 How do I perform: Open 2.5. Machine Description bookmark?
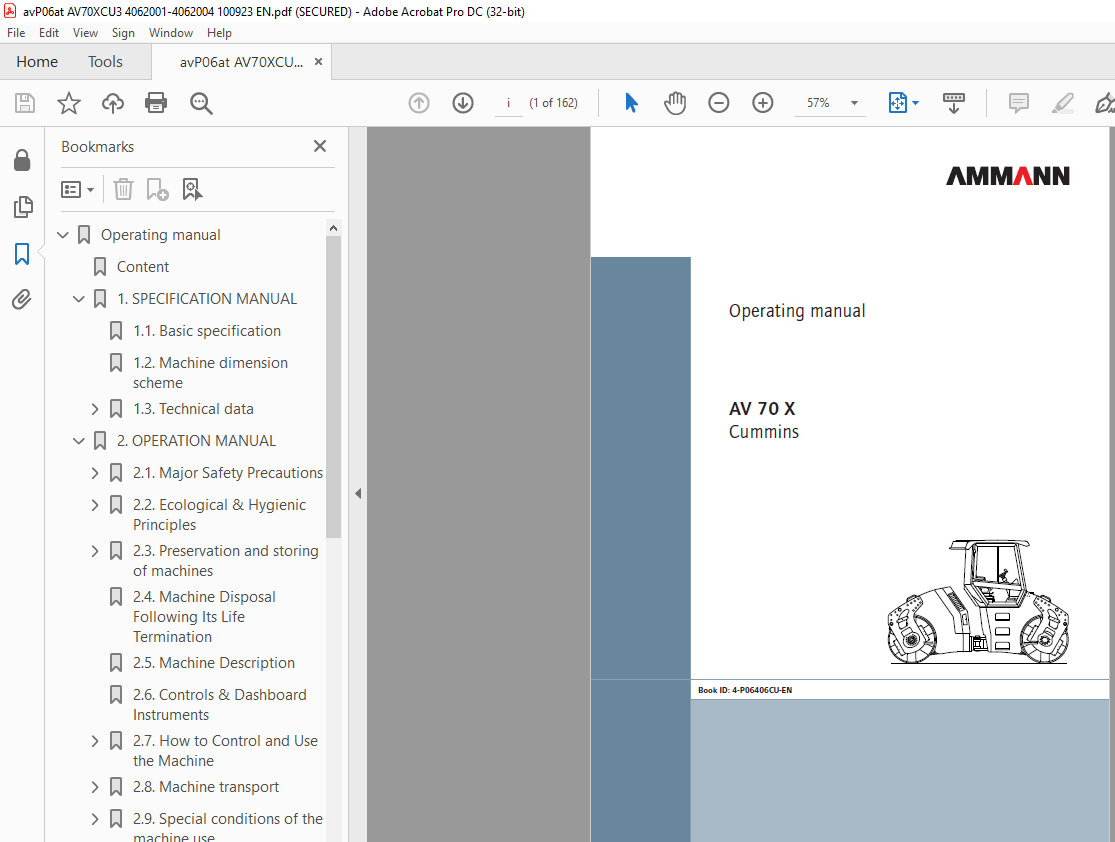(x=214, y=663)
